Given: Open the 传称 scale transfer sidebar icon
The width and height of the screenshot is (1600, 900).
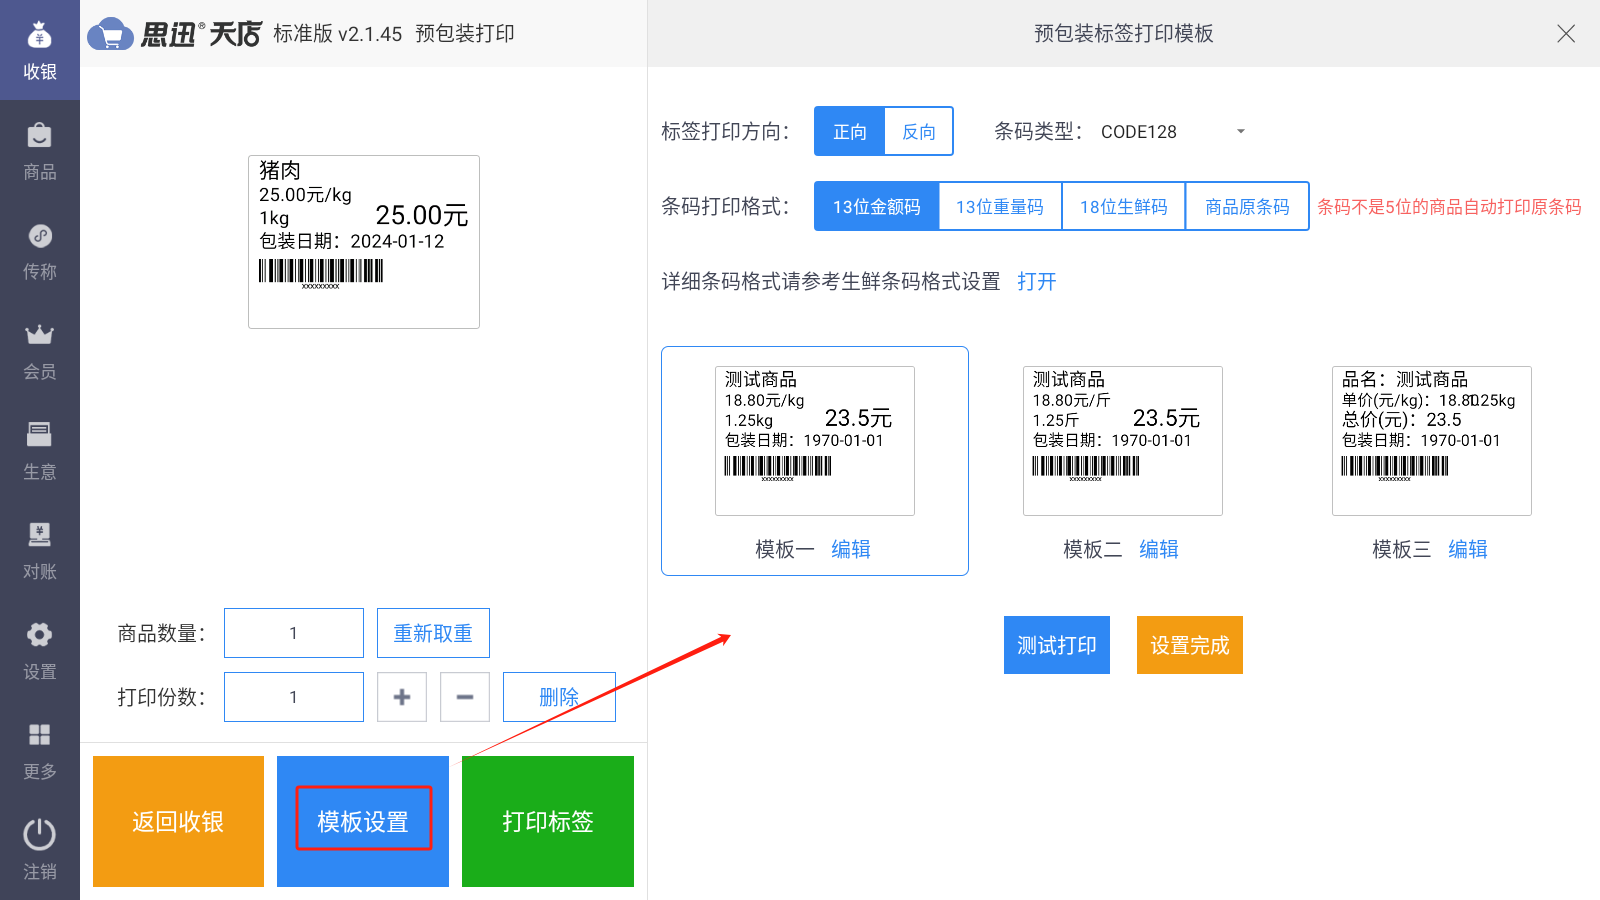Looking at the screenshot, I should 40,250.
